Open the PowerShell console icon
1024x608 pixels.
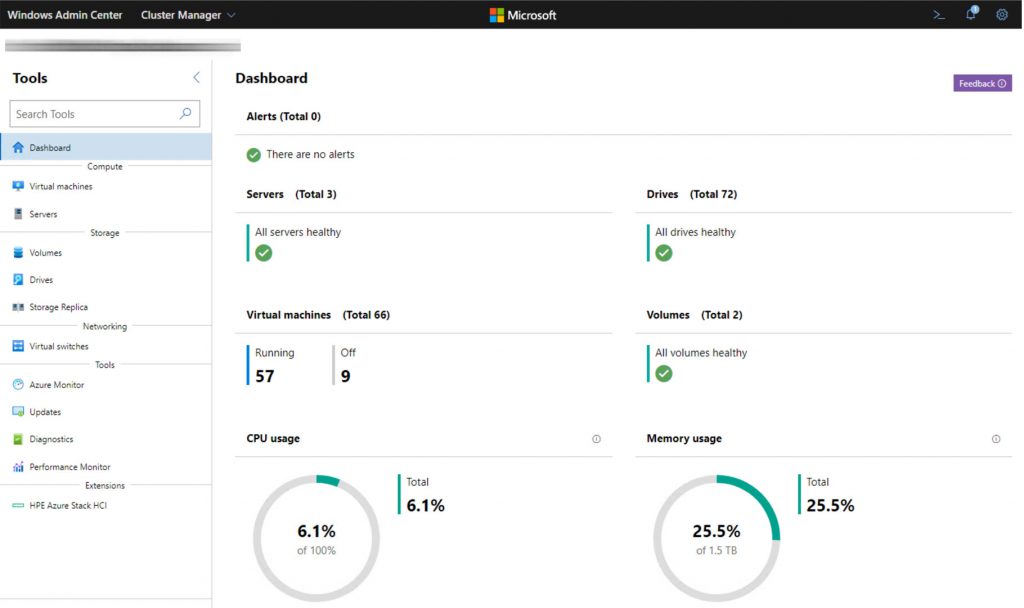click(x=939, y=14)
